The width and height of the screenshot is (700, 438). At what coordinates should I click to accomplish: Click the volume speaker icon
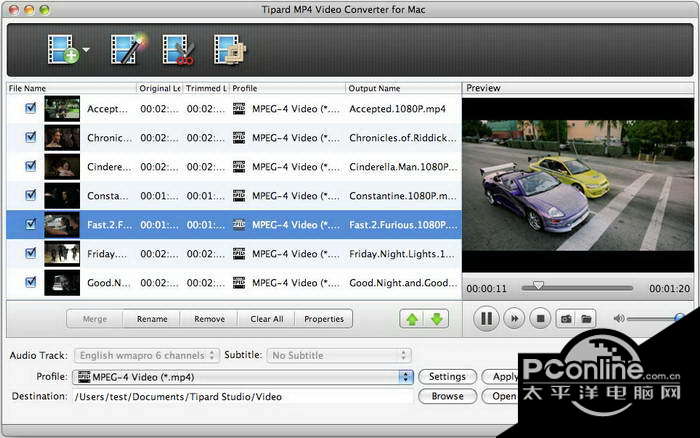pyautogui.click(x=619, y=318)
